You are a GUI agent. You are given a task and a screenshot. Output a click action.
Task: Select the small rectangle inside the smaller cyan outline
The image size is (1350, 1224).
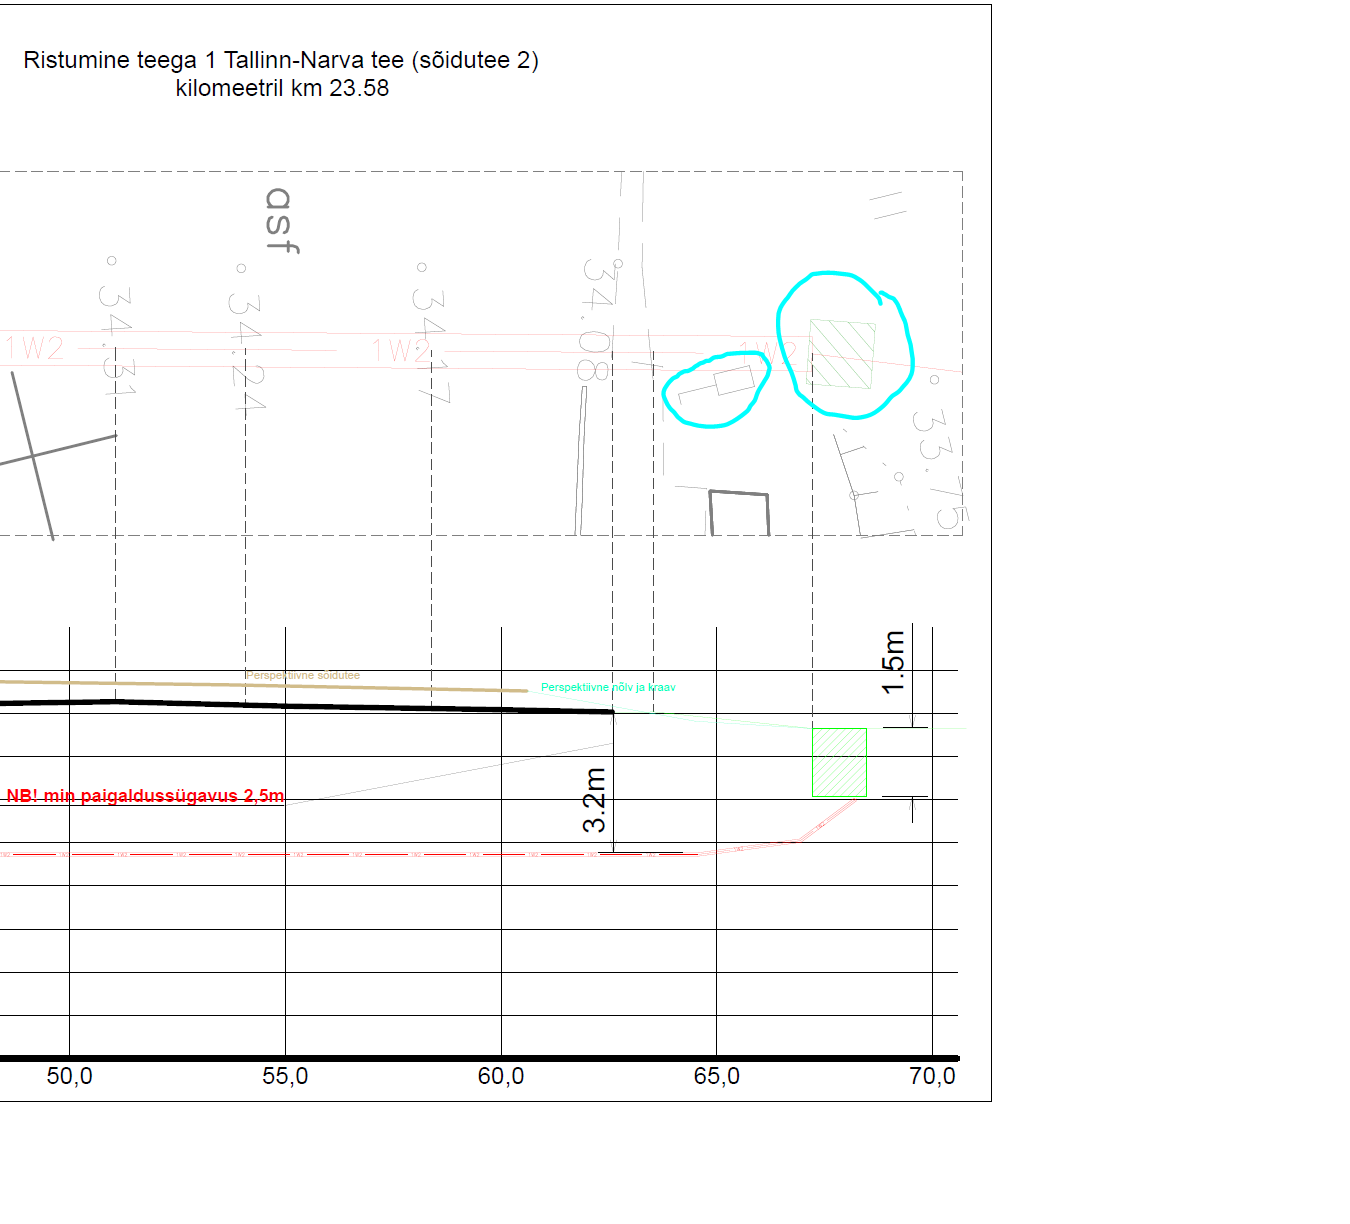(734, 381)
